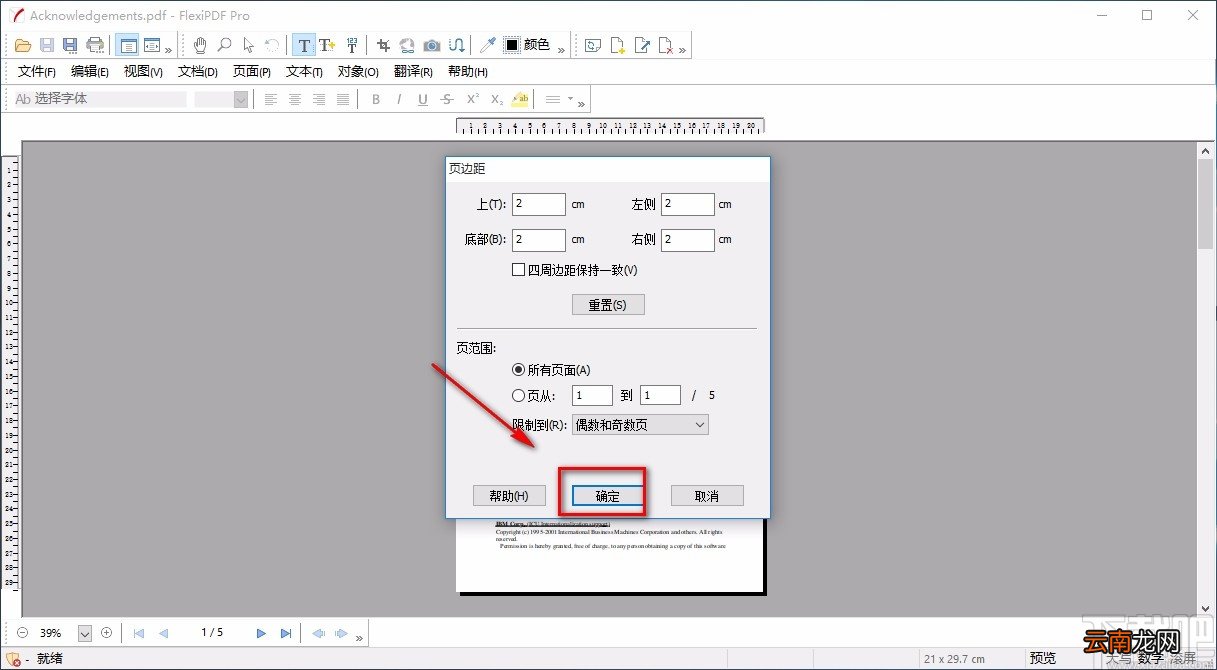Apply Italic formatting

tap(399, 99)
